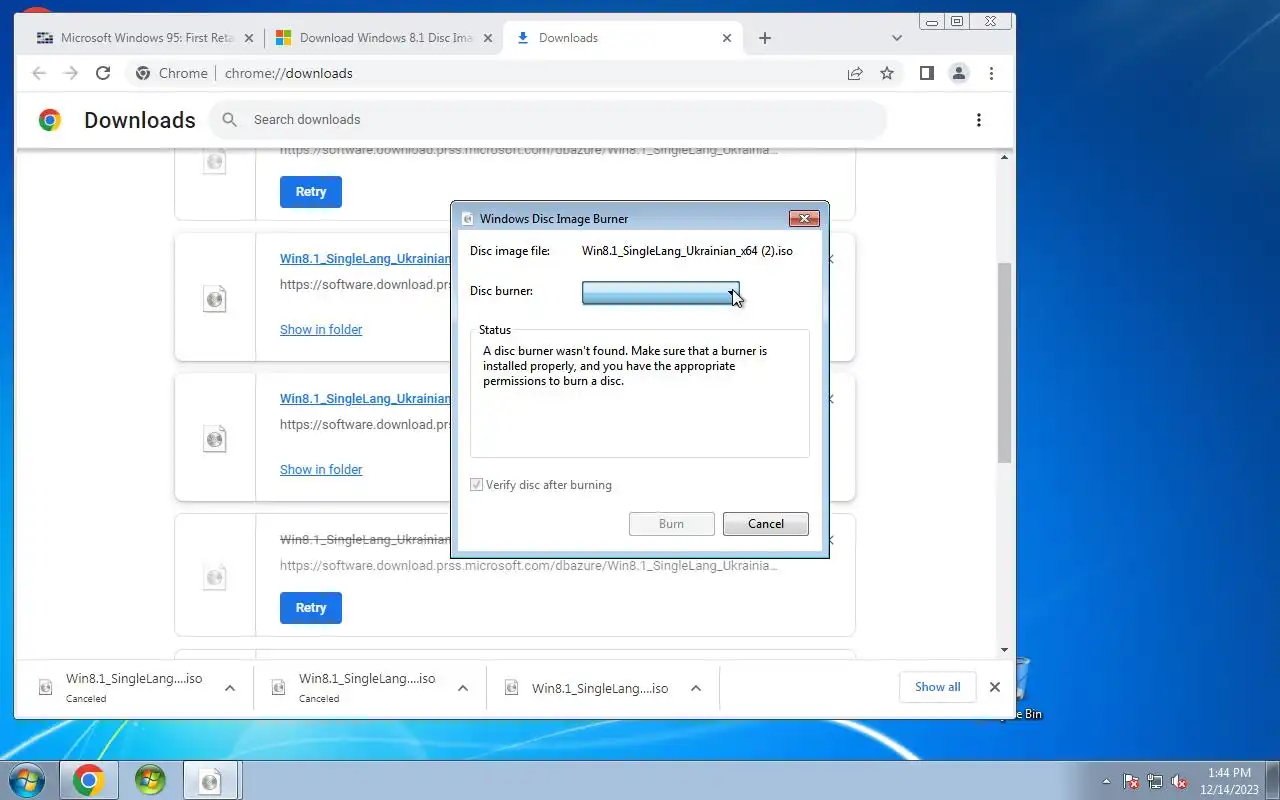Click the search magnifier icon in Downloads
The width and height of the screenshot is (1280, 800).
pyautogui.click(x=229, y=120)
